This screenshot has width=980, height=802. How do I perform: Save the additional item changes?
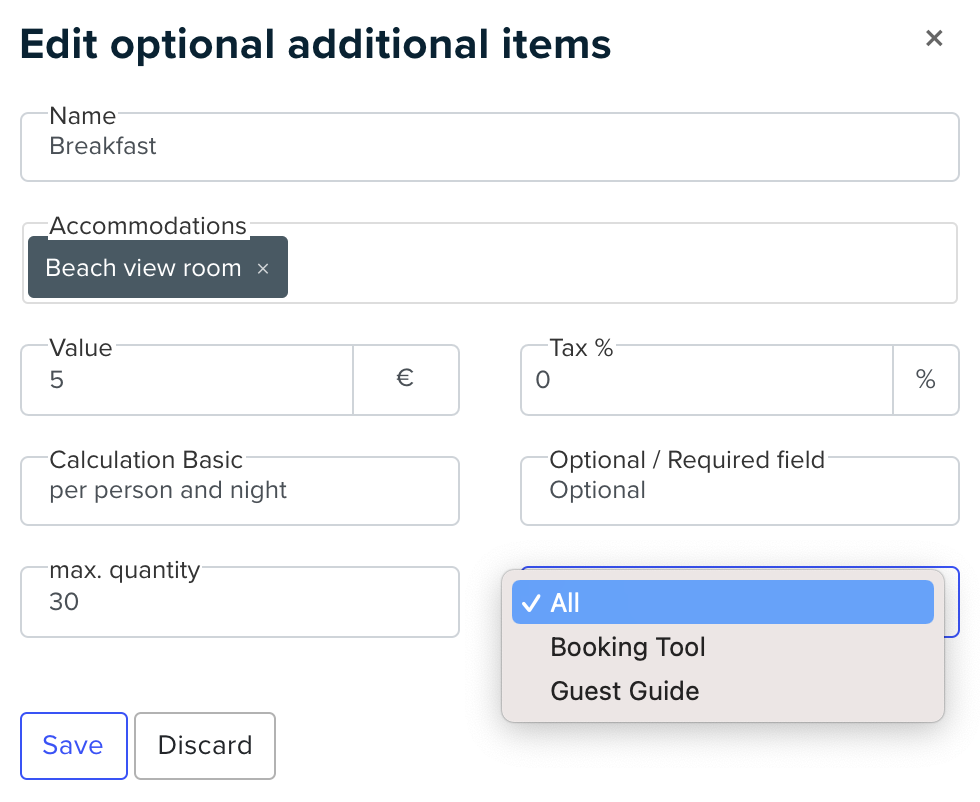[x=74, y=746]
